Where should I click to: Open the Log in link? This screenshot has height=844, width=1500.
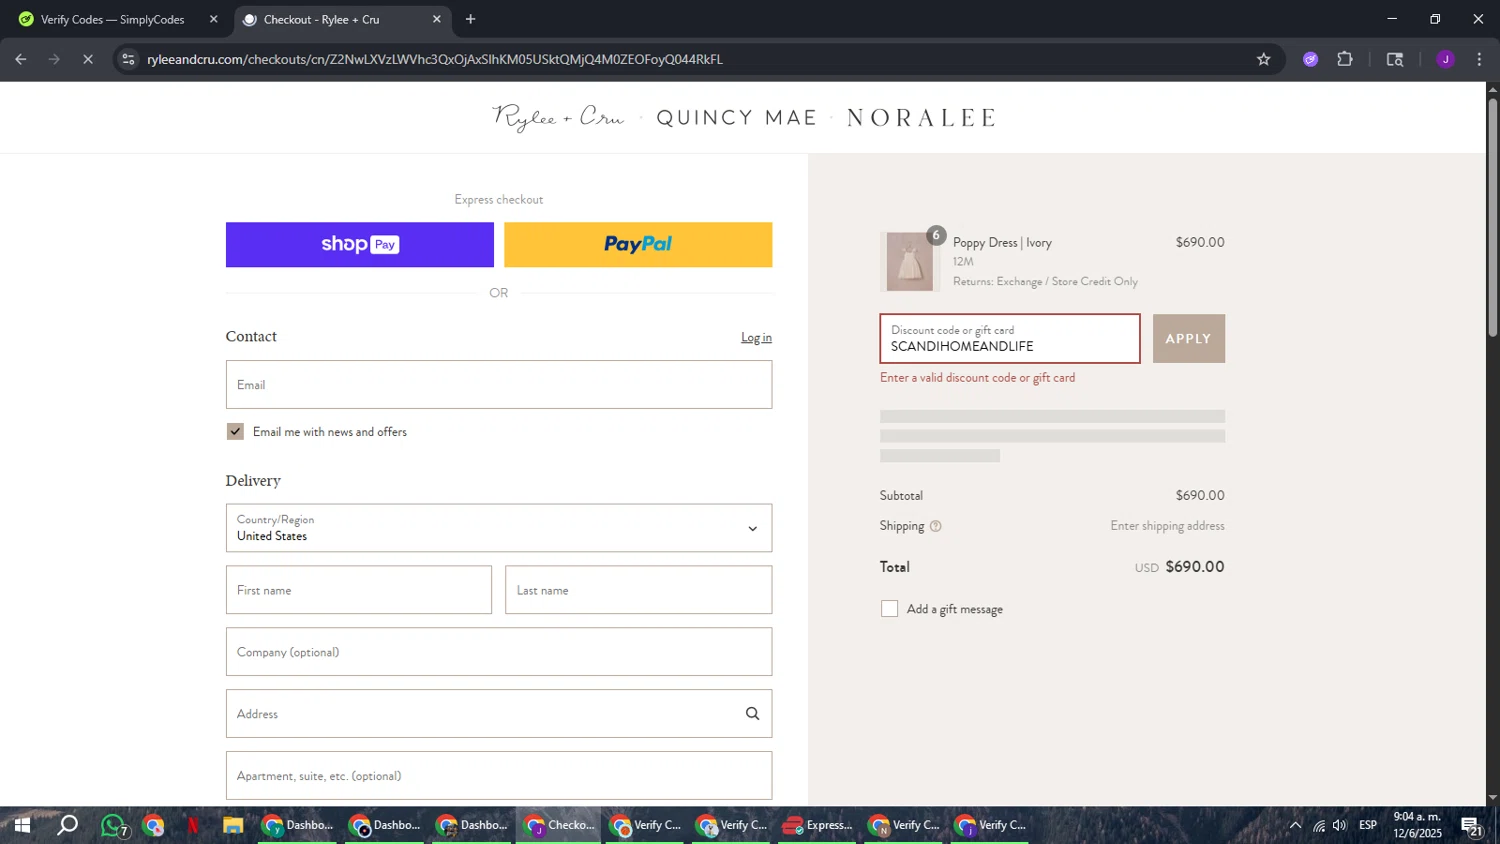(x=756, y=338)
